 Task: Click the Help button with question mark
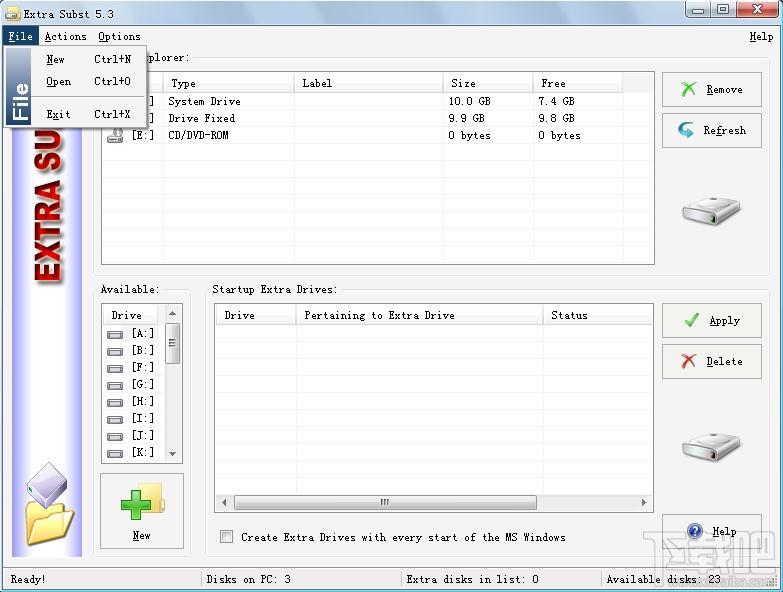712,532
